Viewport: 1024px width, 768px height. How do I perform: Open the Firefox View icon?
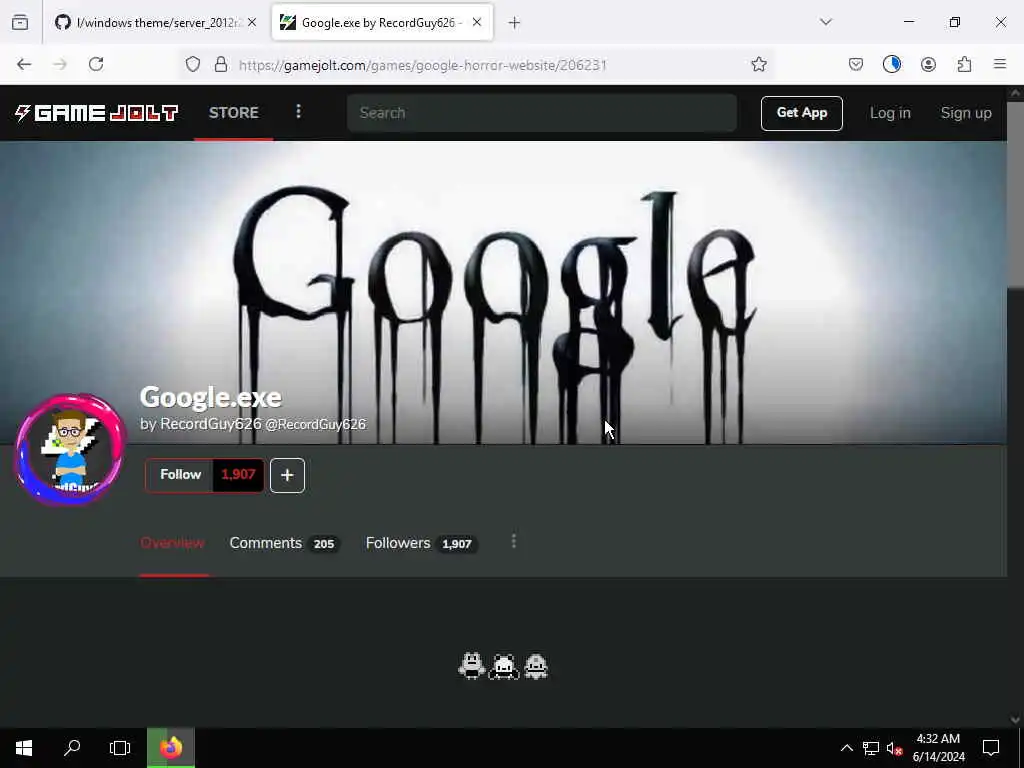coord(20,23)
